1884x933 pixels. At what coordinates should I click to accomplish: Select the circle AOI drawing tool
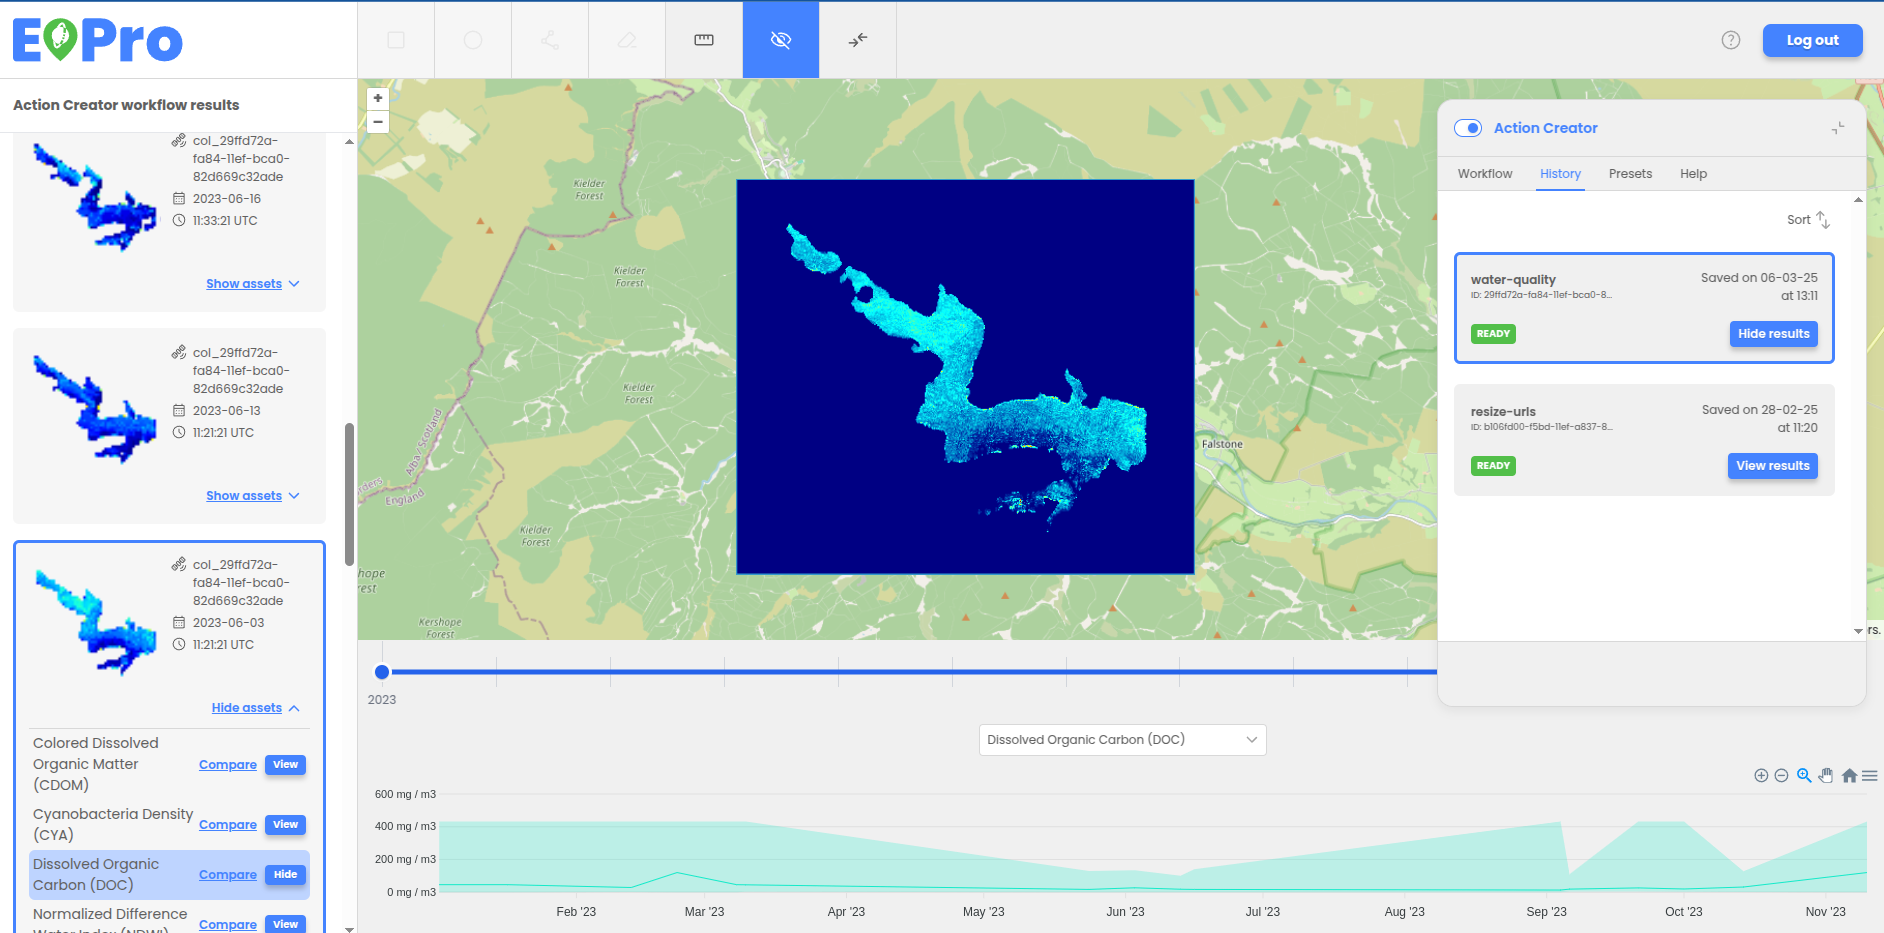(x=472, y=40)
